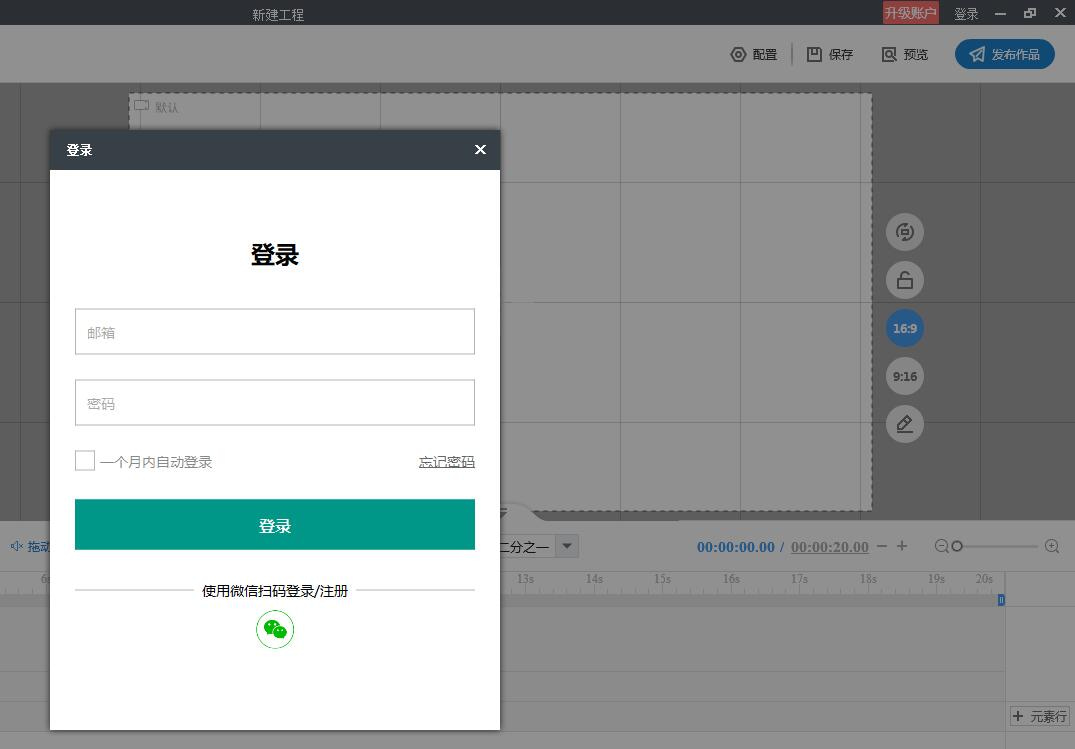Viewport: 1075px width, 749px height.
Task: Click the timeline zoom slider handle
Action: (957, 547)
